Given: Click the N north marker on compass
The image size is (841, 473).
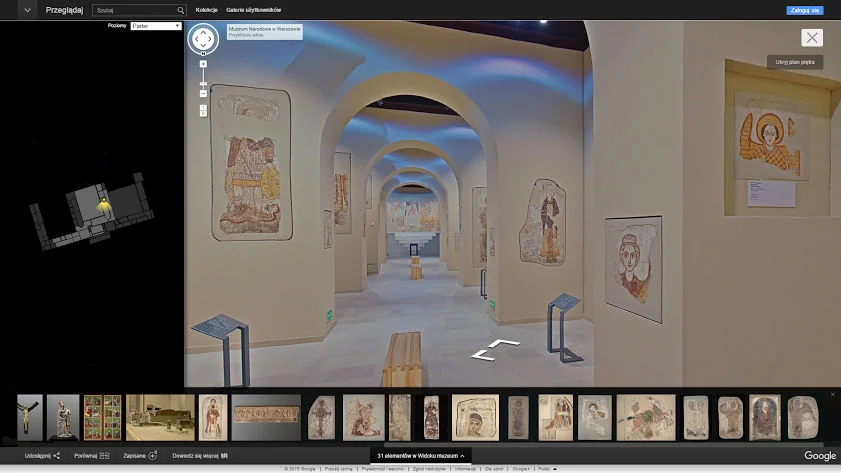Looking at the screenshot, I should point(203,54).
